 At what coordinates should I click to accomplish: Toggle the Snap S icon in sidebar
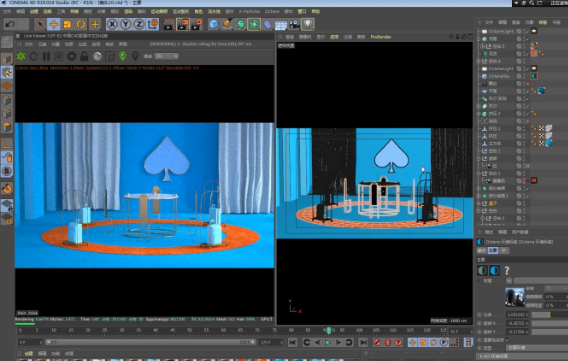(x=7, y=171)
